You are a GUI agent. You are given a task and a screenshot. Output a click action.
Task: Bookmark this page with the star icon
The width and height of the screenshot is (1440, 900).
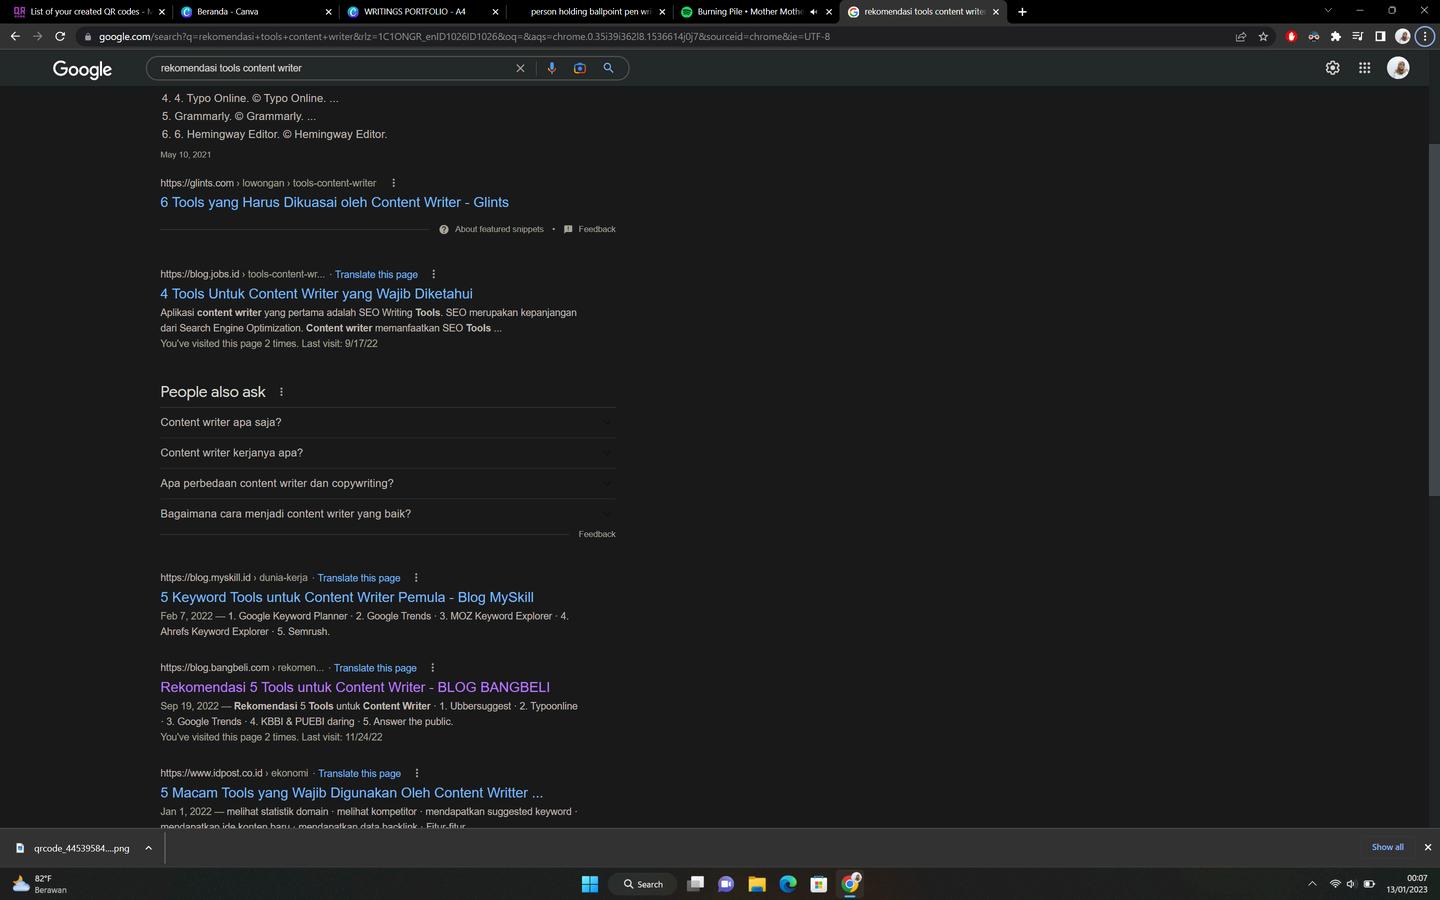coord(1263,36)
